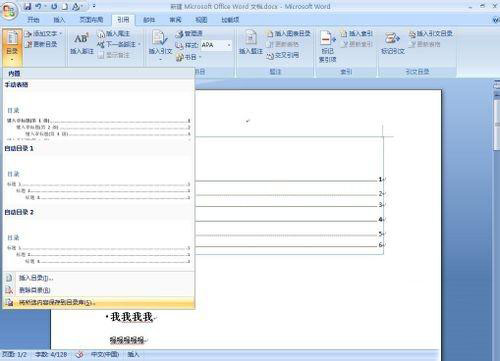Undo the last action
This screenshot has width=500, height=361.
38,6
